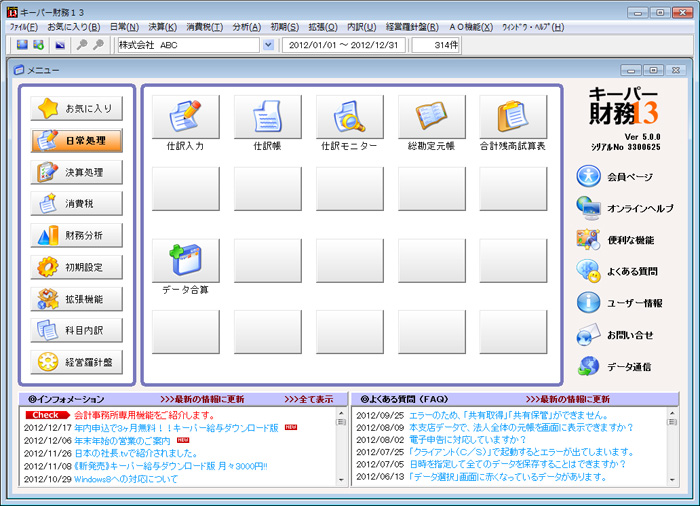
Task: Click information list scroll up arrow
Action: (341, 413)
